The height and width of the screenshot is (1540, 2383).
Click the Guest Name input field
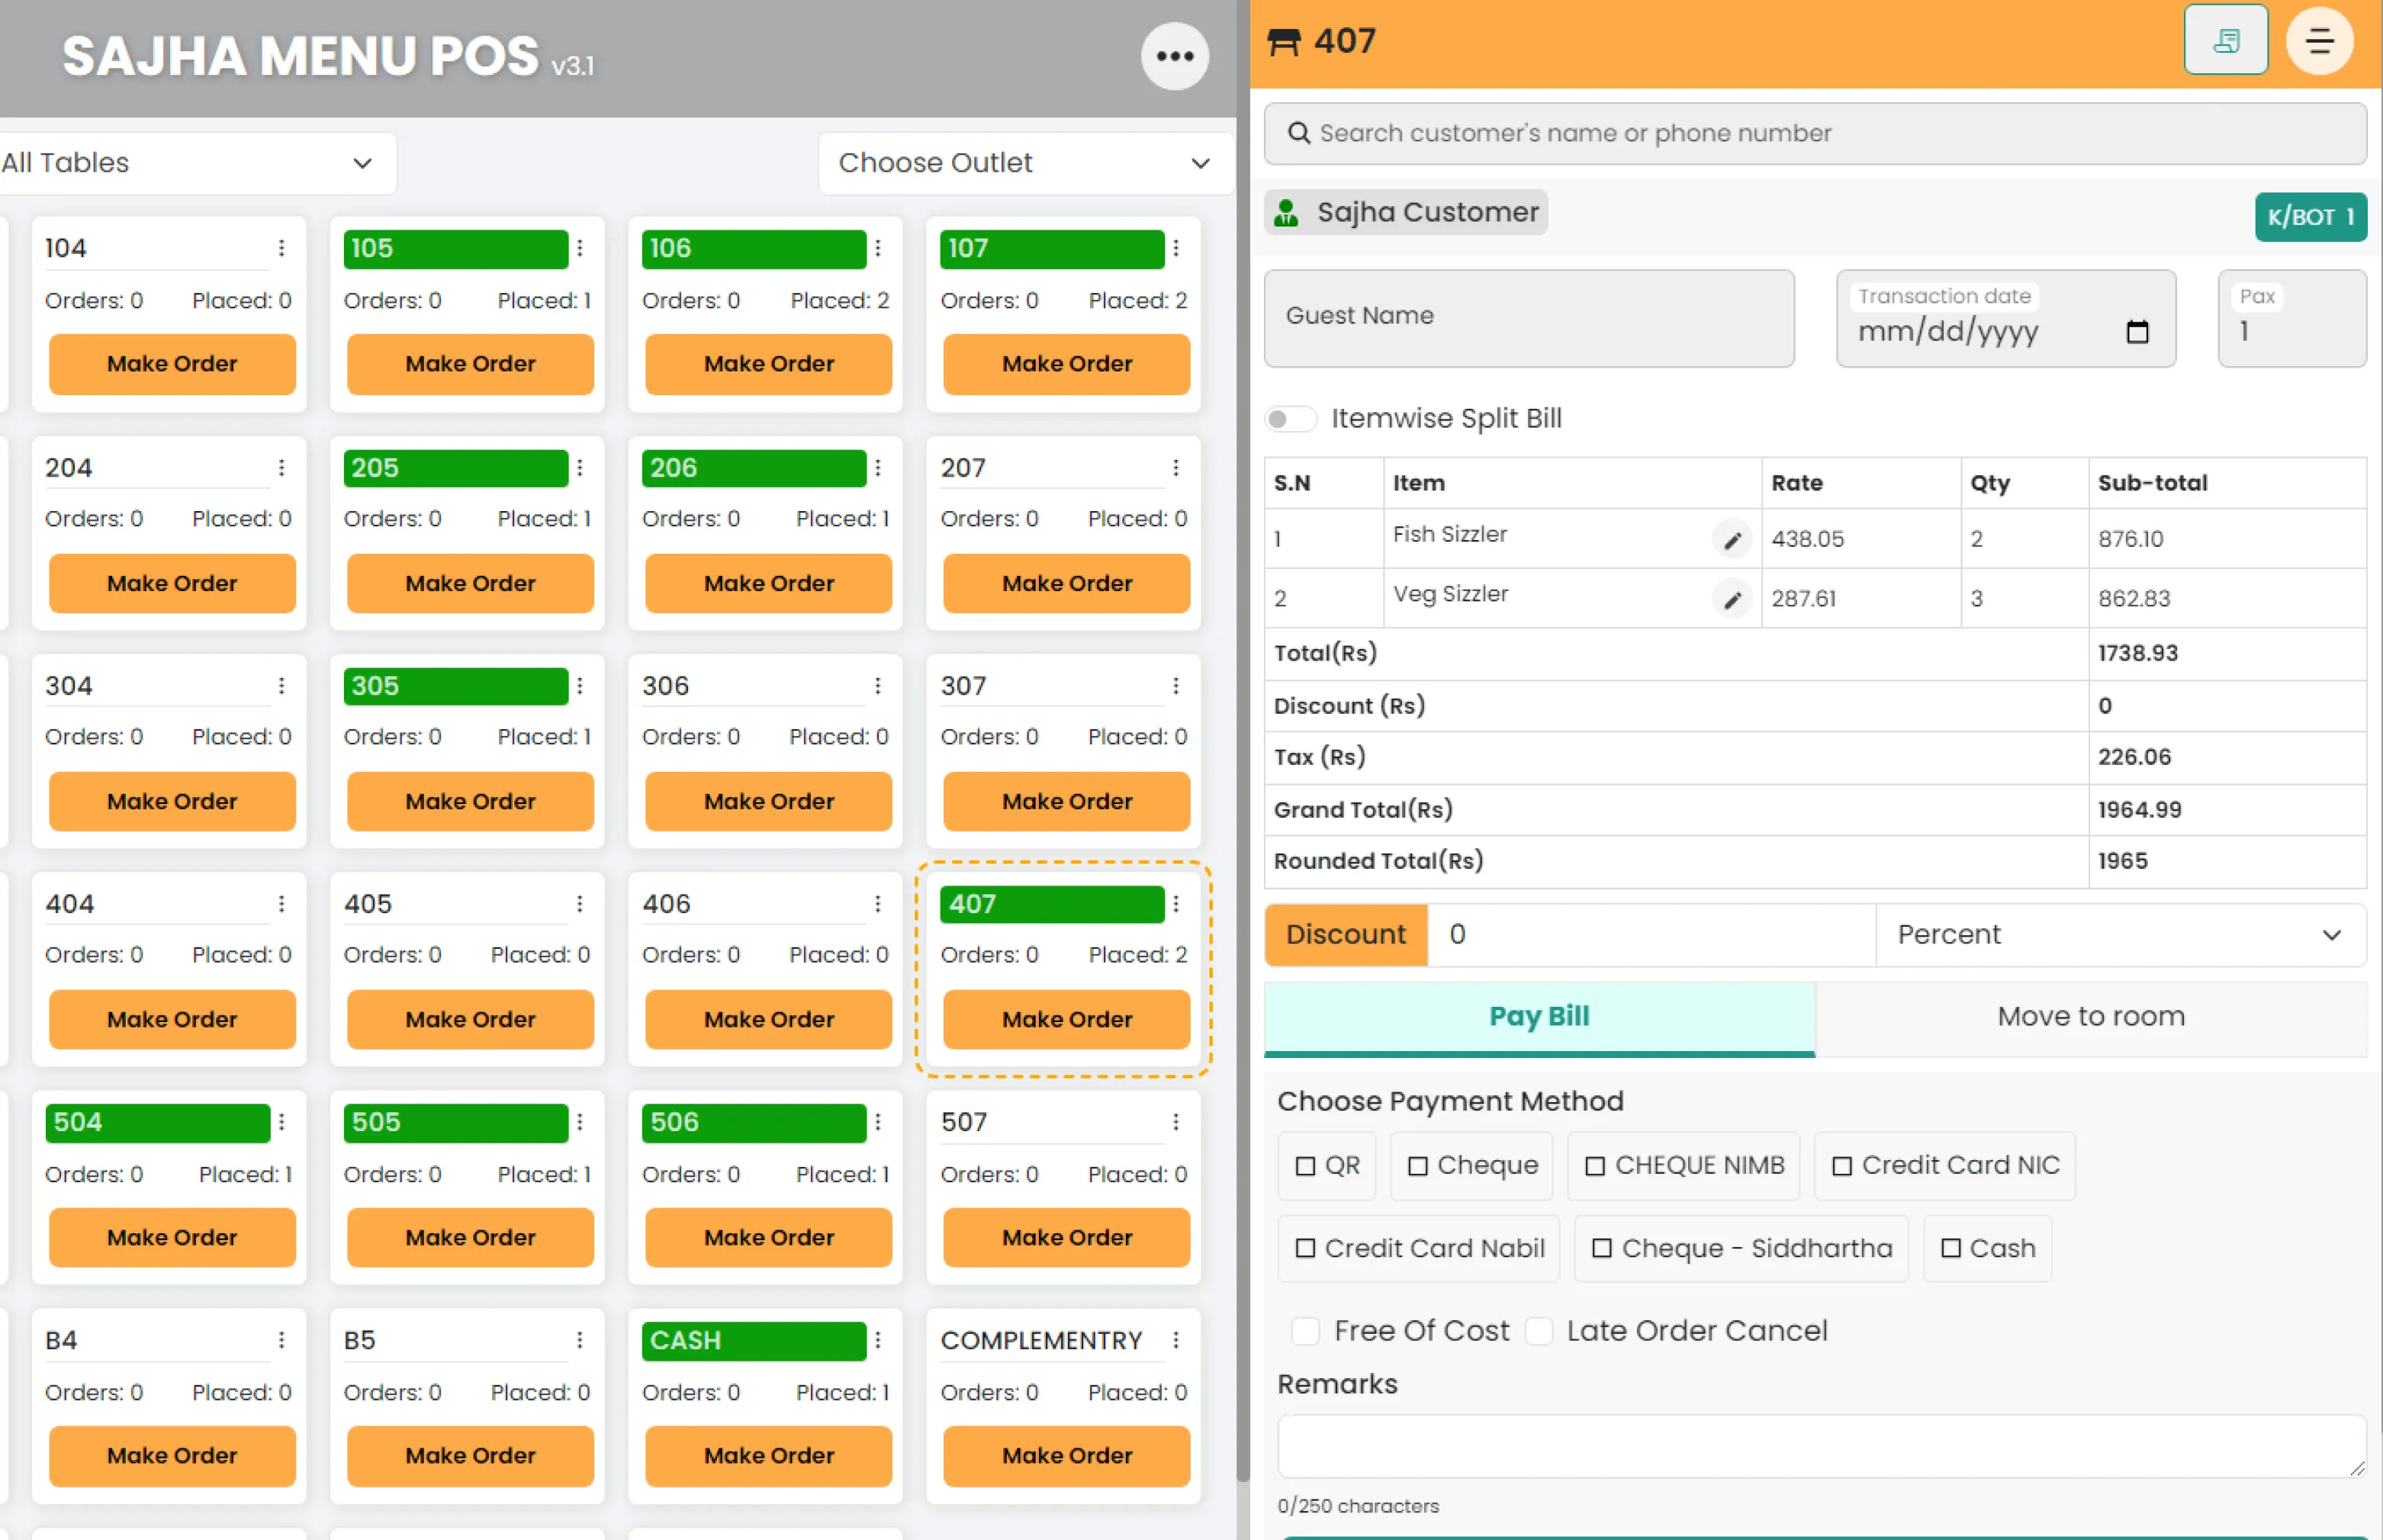click(x=1529, y=318)
